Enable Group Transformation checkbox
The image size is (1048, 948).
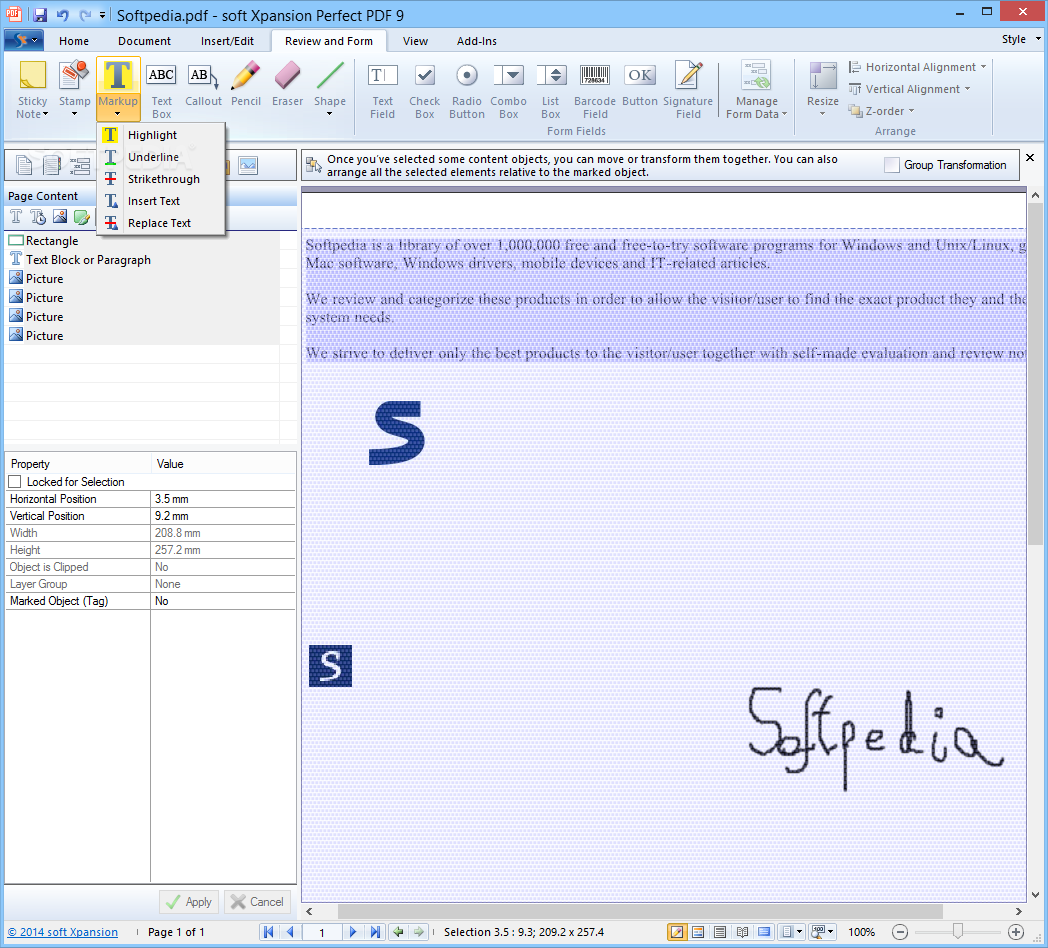[892, 165]
